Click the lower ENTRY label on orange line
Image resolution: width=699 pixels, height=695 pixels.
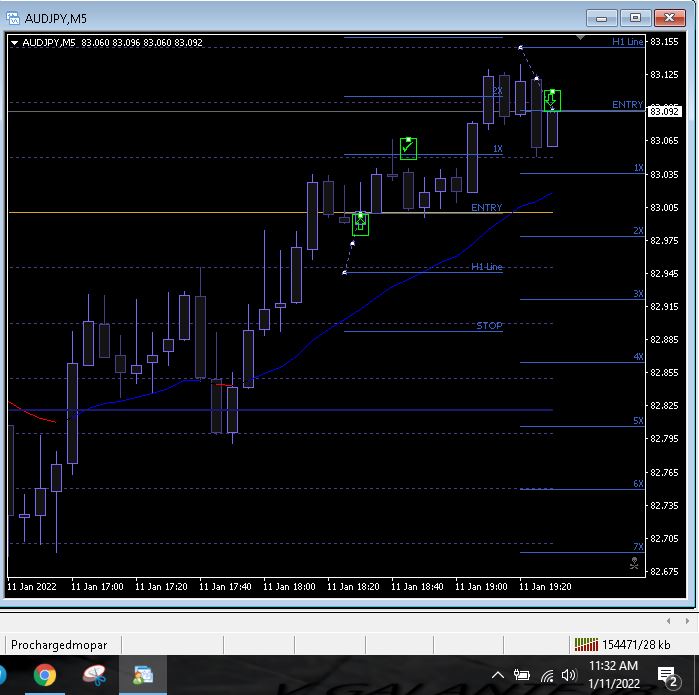click(486, 207)
